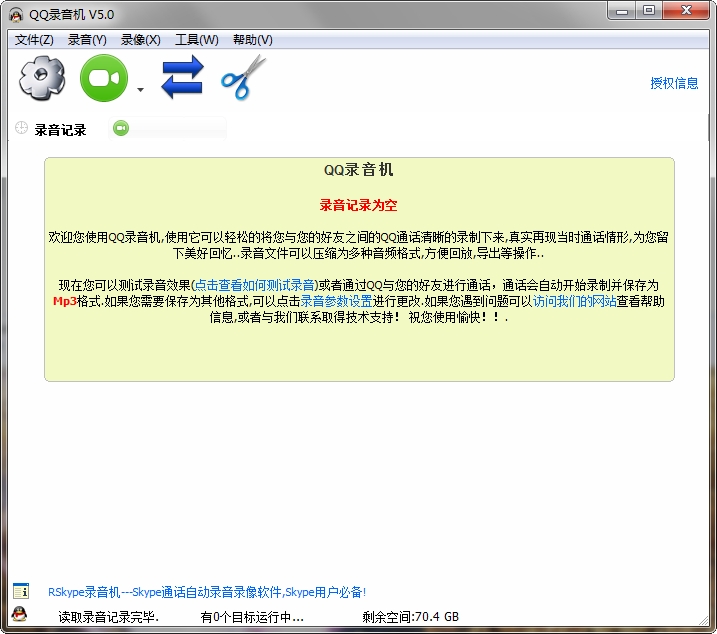The image size is (717, 634).
Task: Open the 文件(Z) menu
Action: pos(34,40)
